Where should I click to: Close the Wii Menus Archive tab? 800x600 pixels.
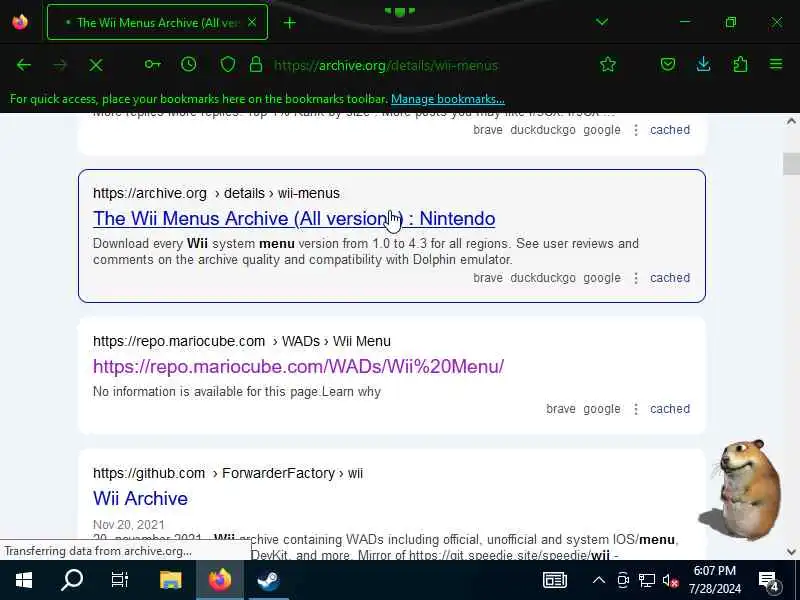[252, 22]
